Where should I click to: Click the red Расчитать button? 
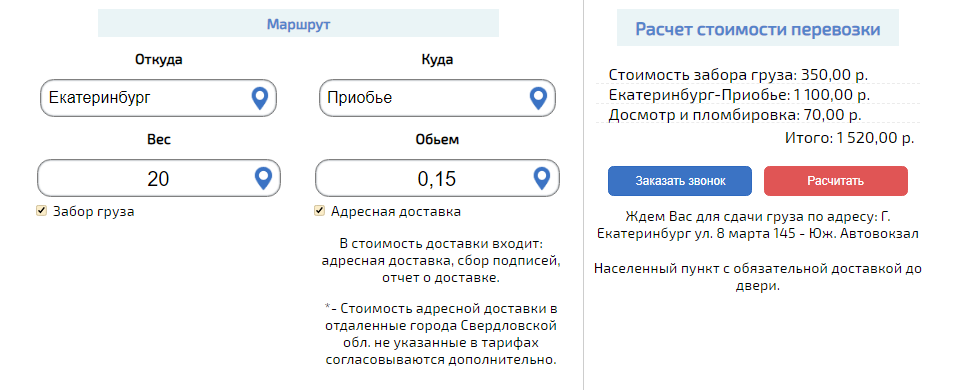[x=836, y=181]
